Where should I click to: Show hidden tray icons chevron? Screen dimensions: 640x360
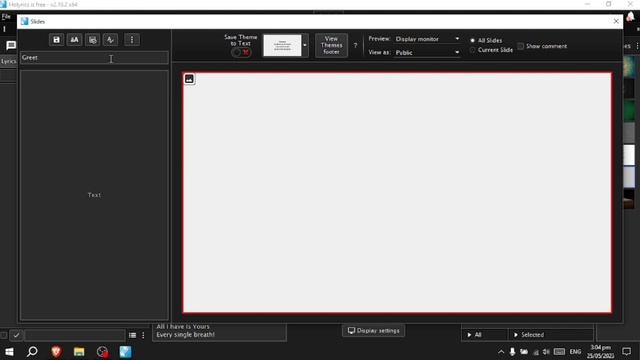[501, 351]
